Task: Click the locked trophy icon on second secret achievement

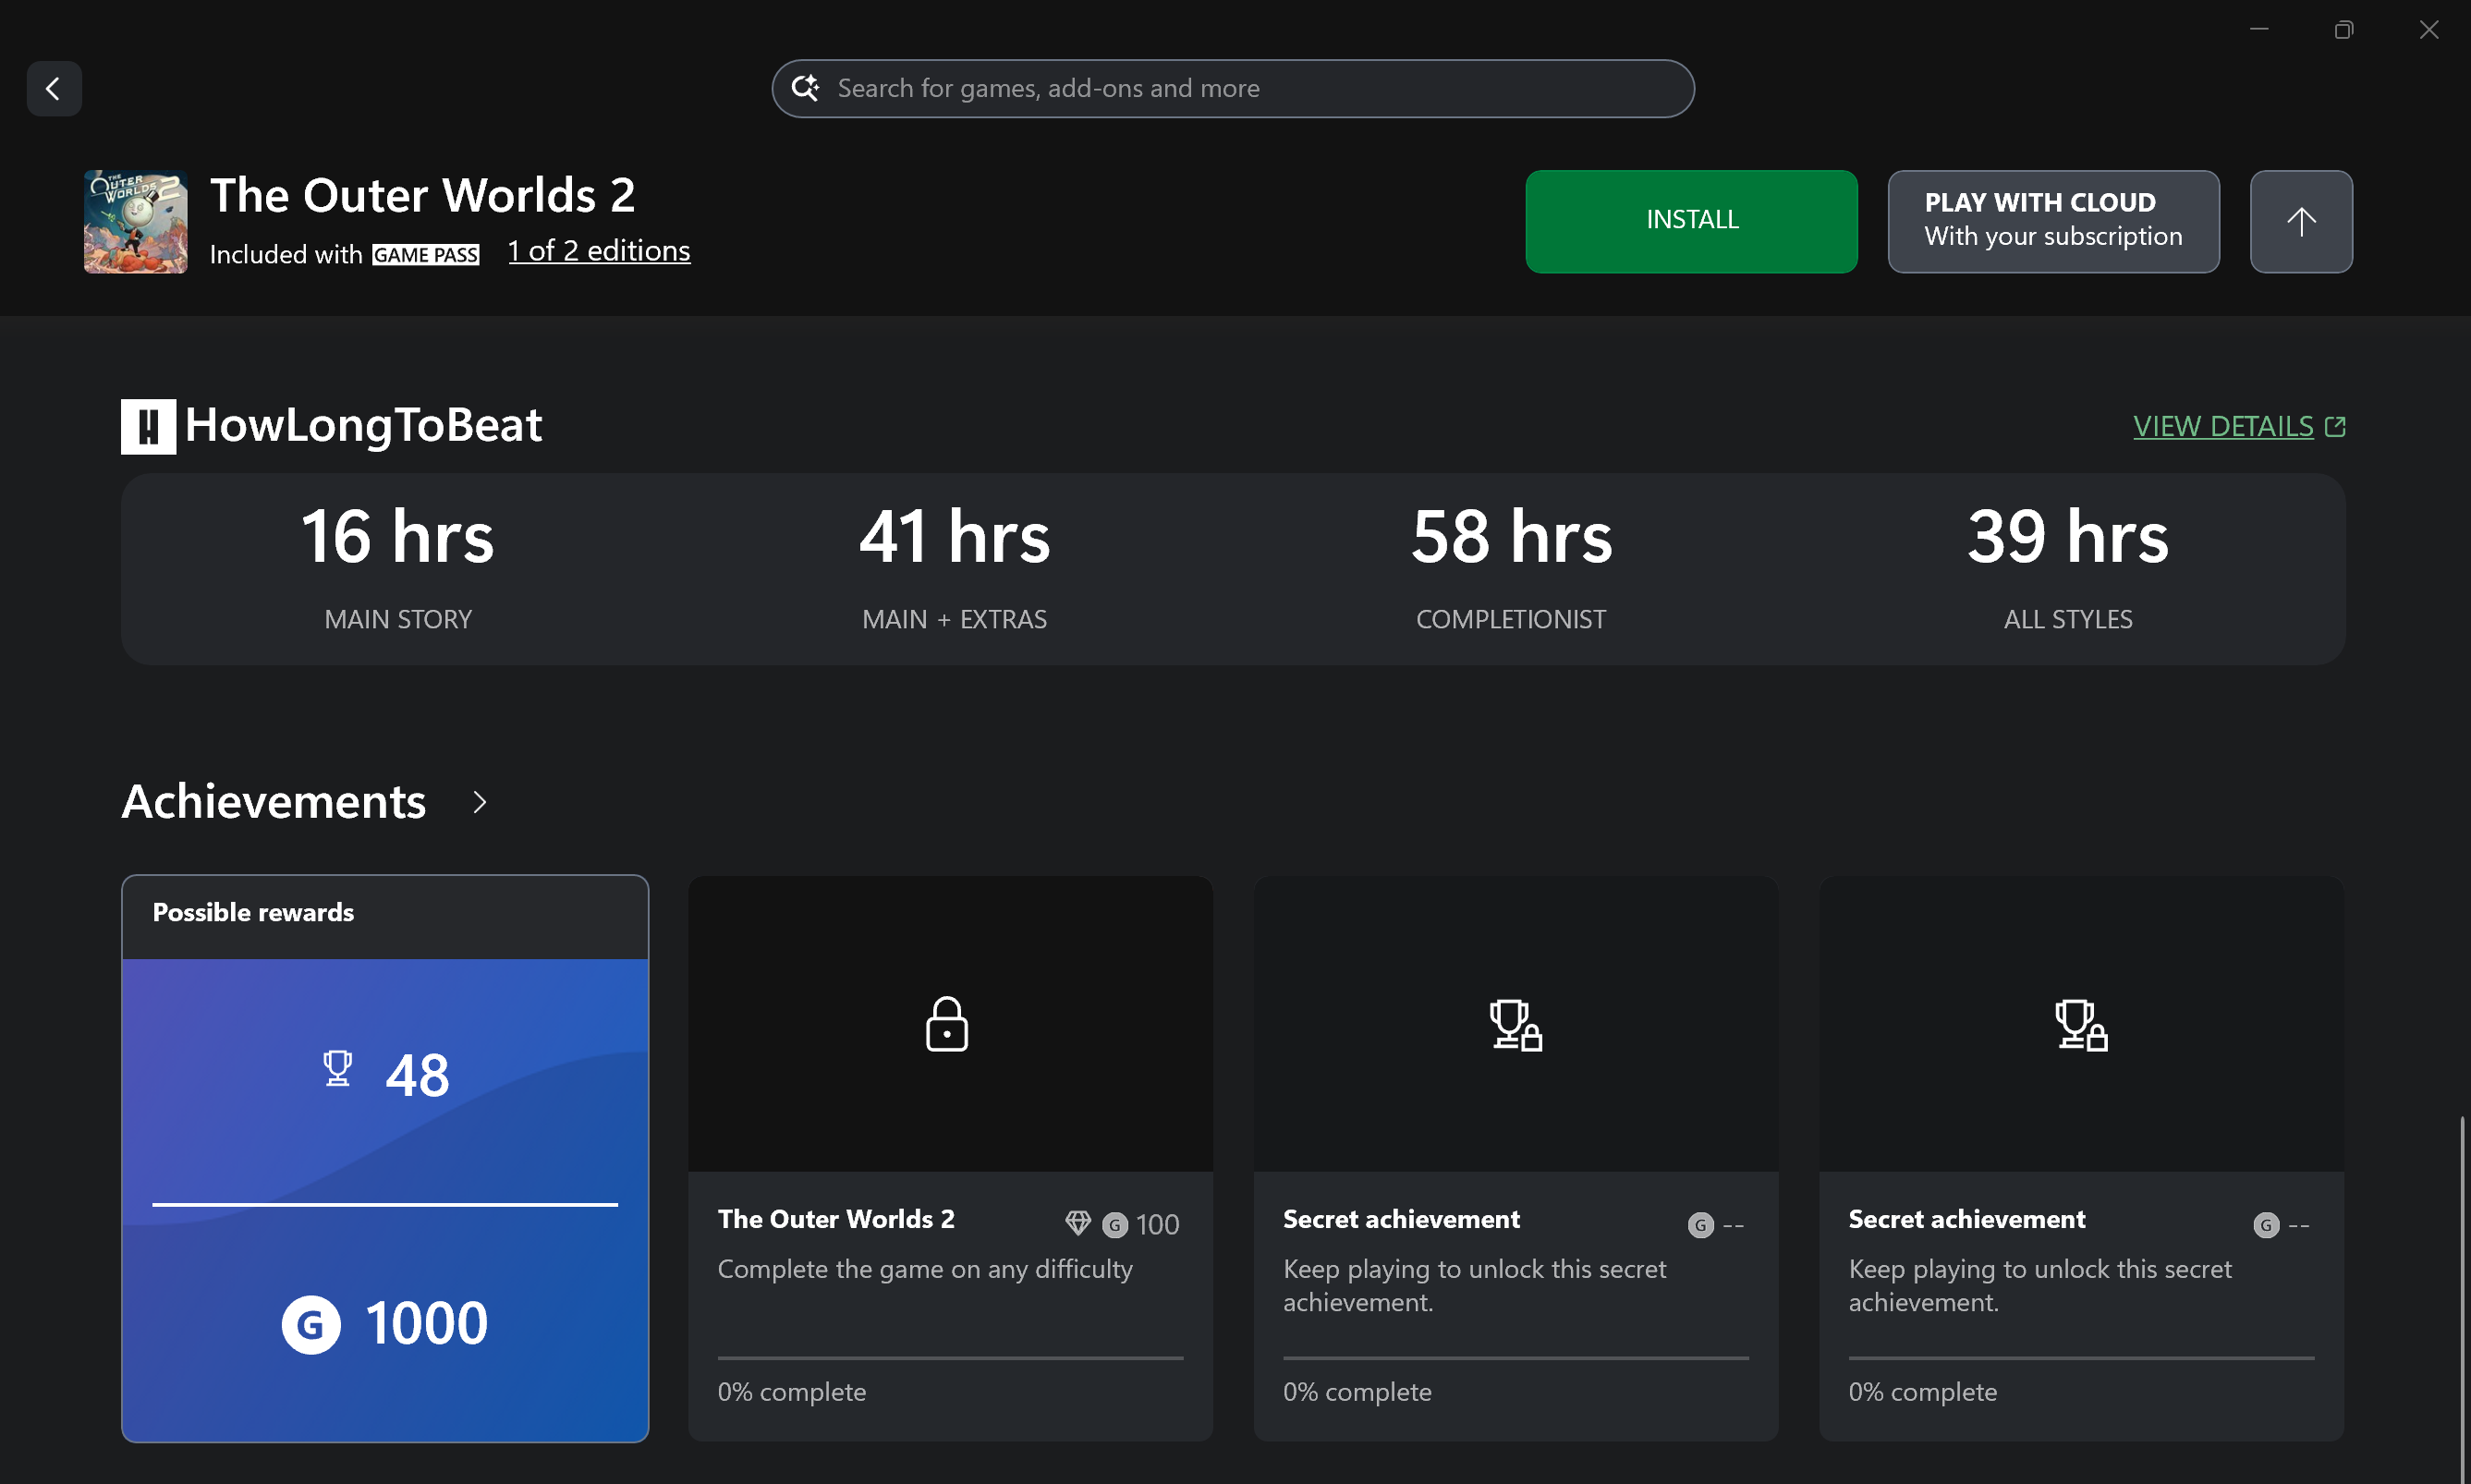Action: click(2080, 1025)
